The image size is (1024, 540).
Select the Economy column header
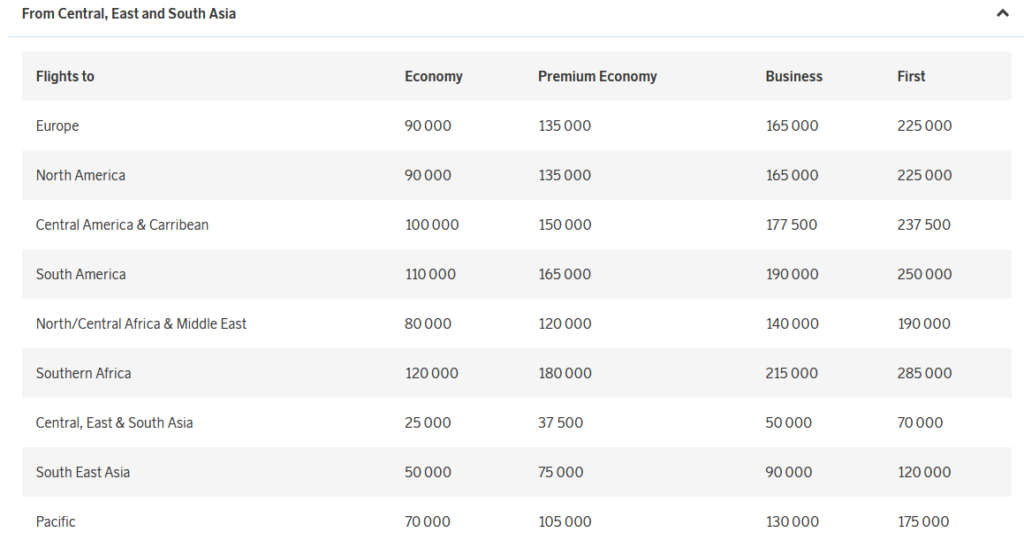[x=433, y=76]
